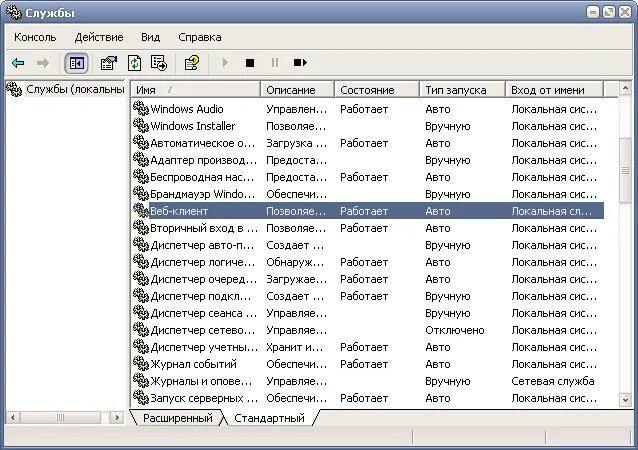This screenshot has height=450, width=638.
Task: Open the Вид menu
Action: click(x=151, y=37)
